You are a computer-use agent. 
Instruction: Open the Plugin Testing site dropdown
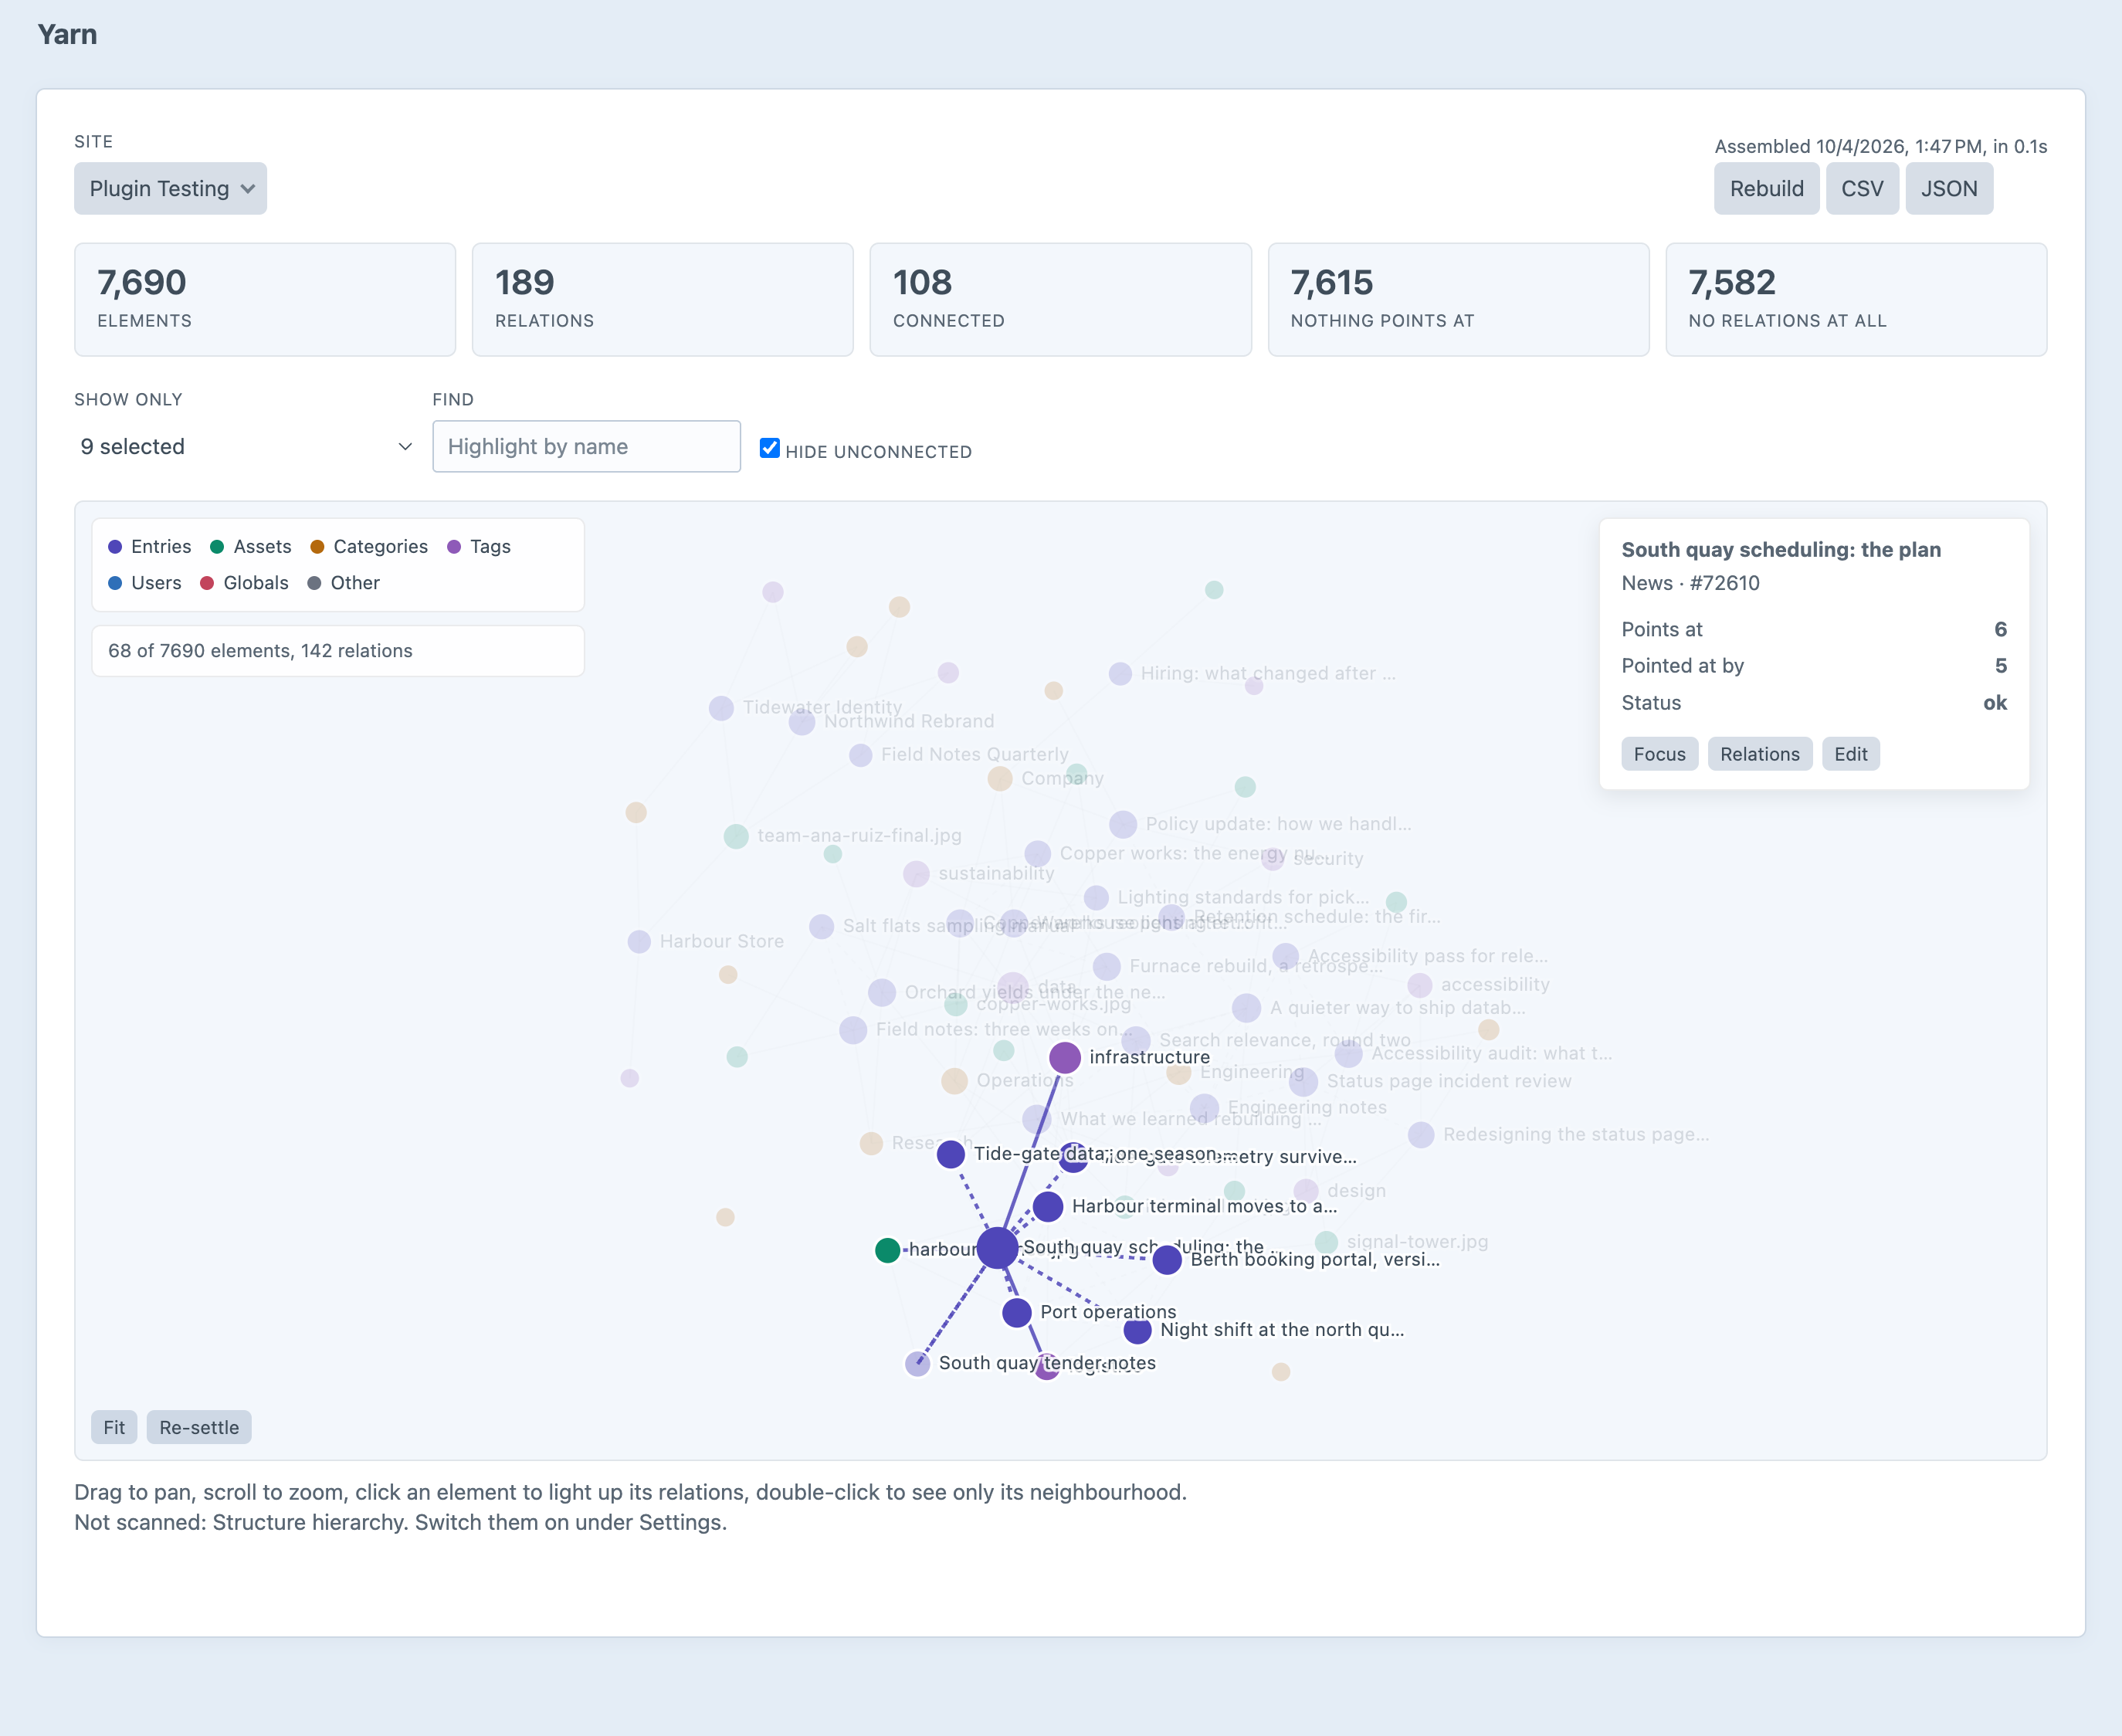(x=170, y=188)
